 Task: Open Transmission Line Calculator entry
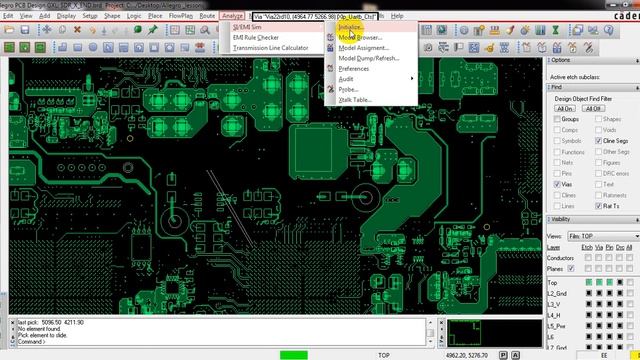tap(271, 48)
